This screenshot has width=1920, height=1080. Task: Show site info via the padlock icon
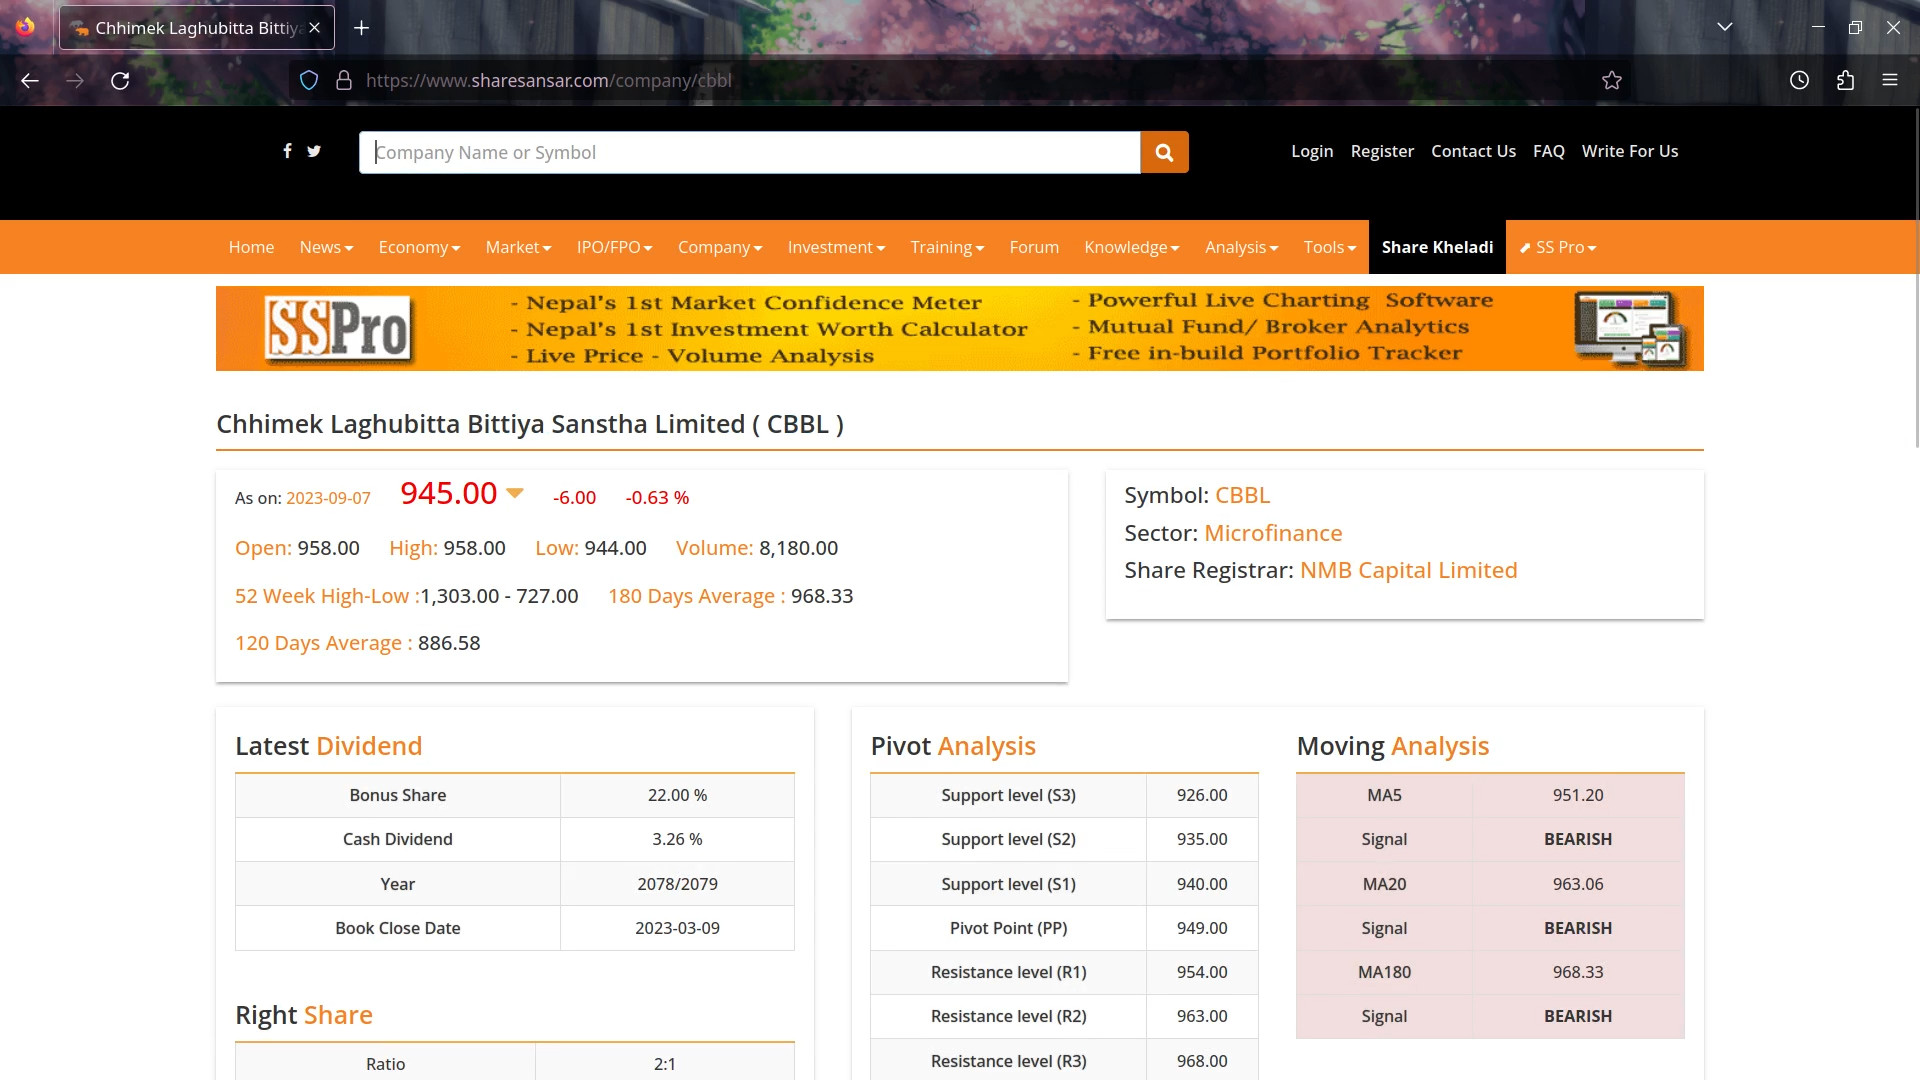pos(344,81)
